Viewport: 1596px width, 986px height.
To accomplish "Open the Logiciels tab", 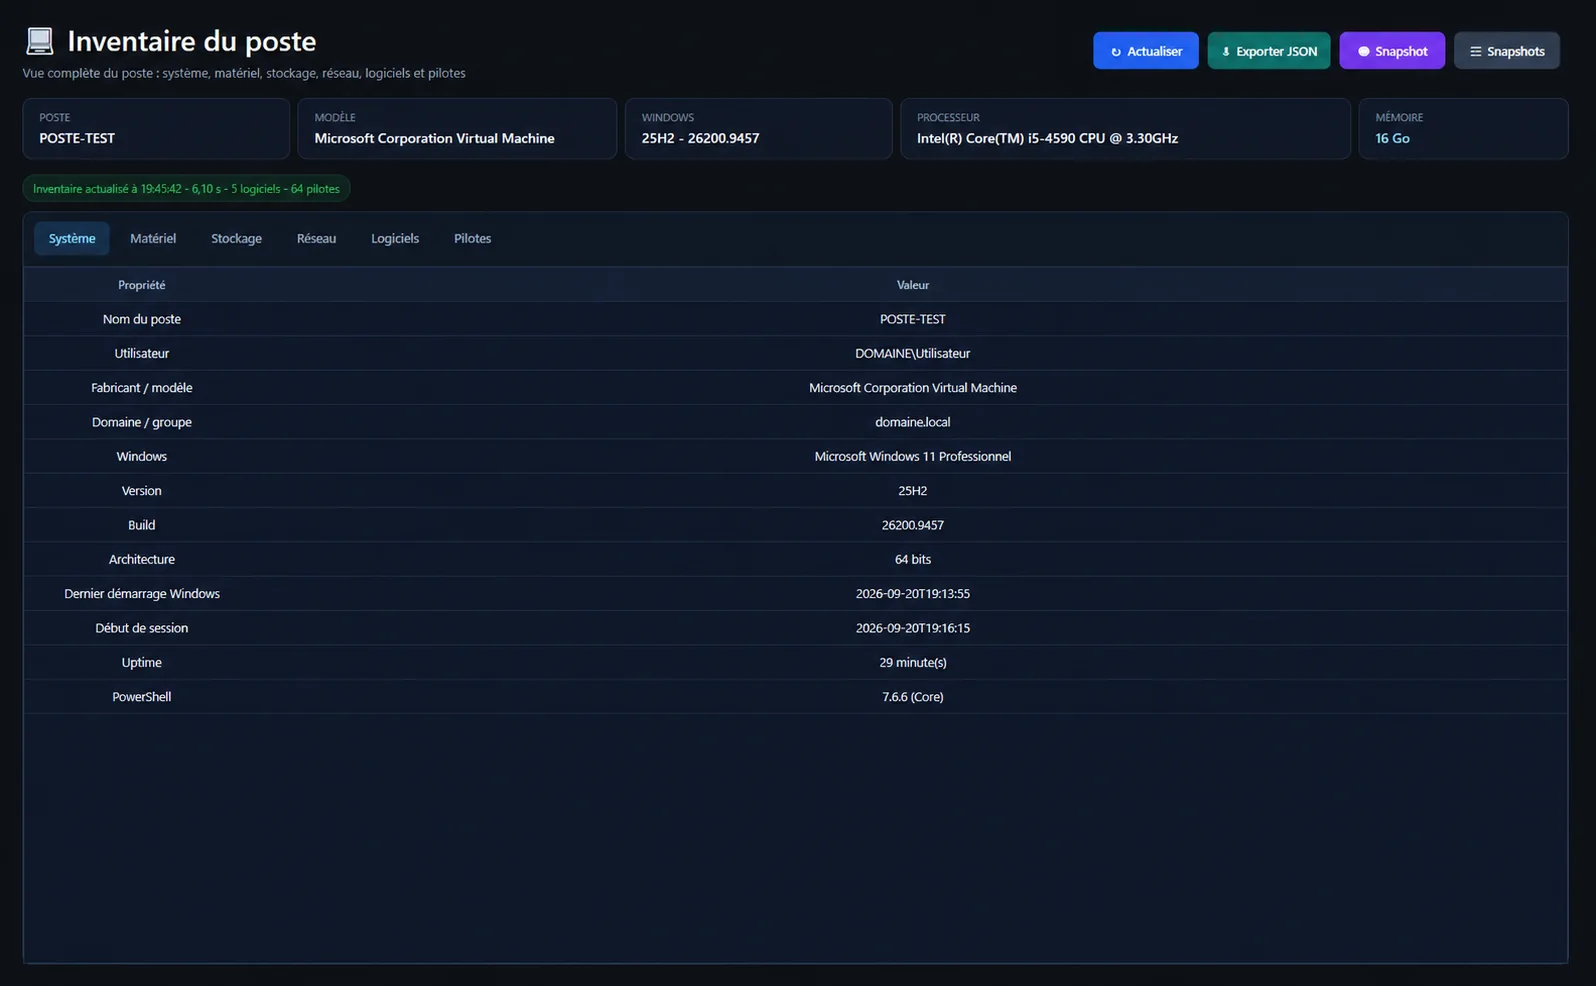I will (x=395, y=239).
